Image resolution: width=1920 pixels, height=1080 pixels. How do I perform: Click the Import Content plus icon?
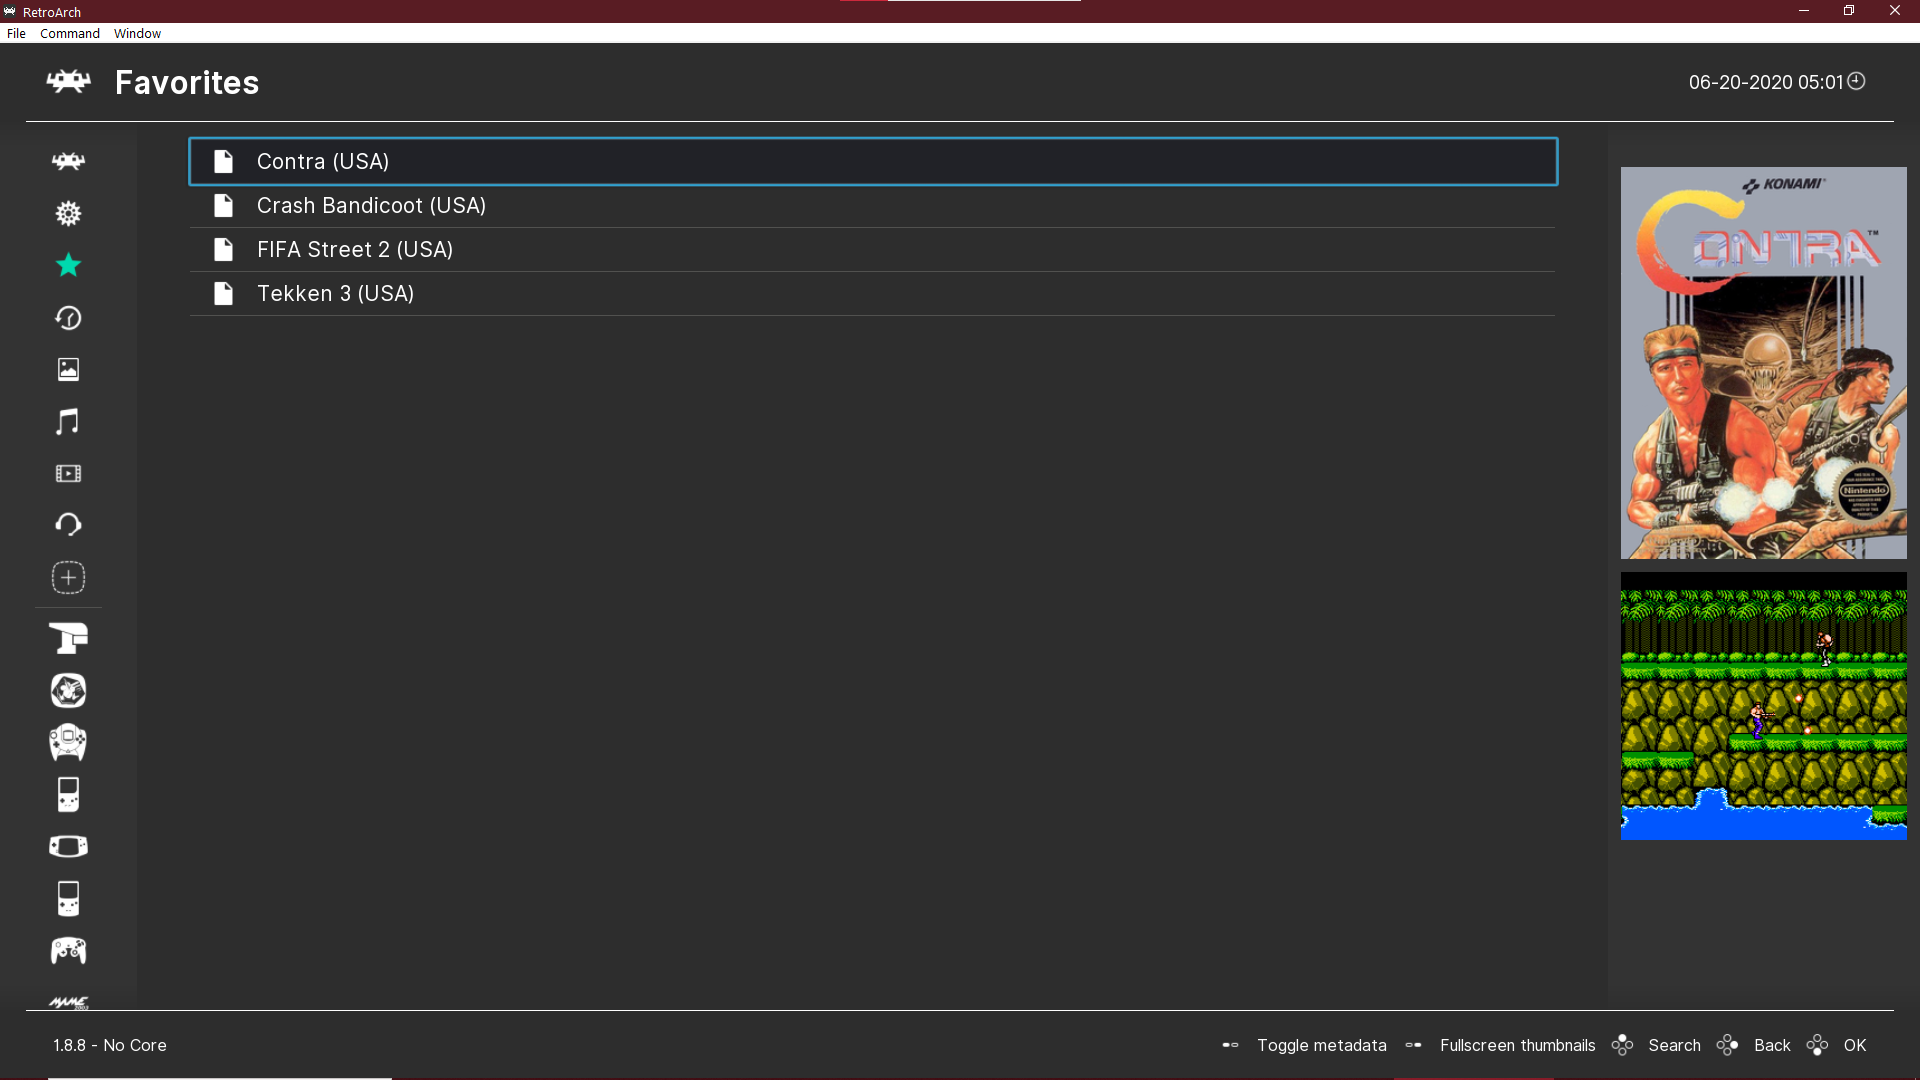[x=68, y=577]
